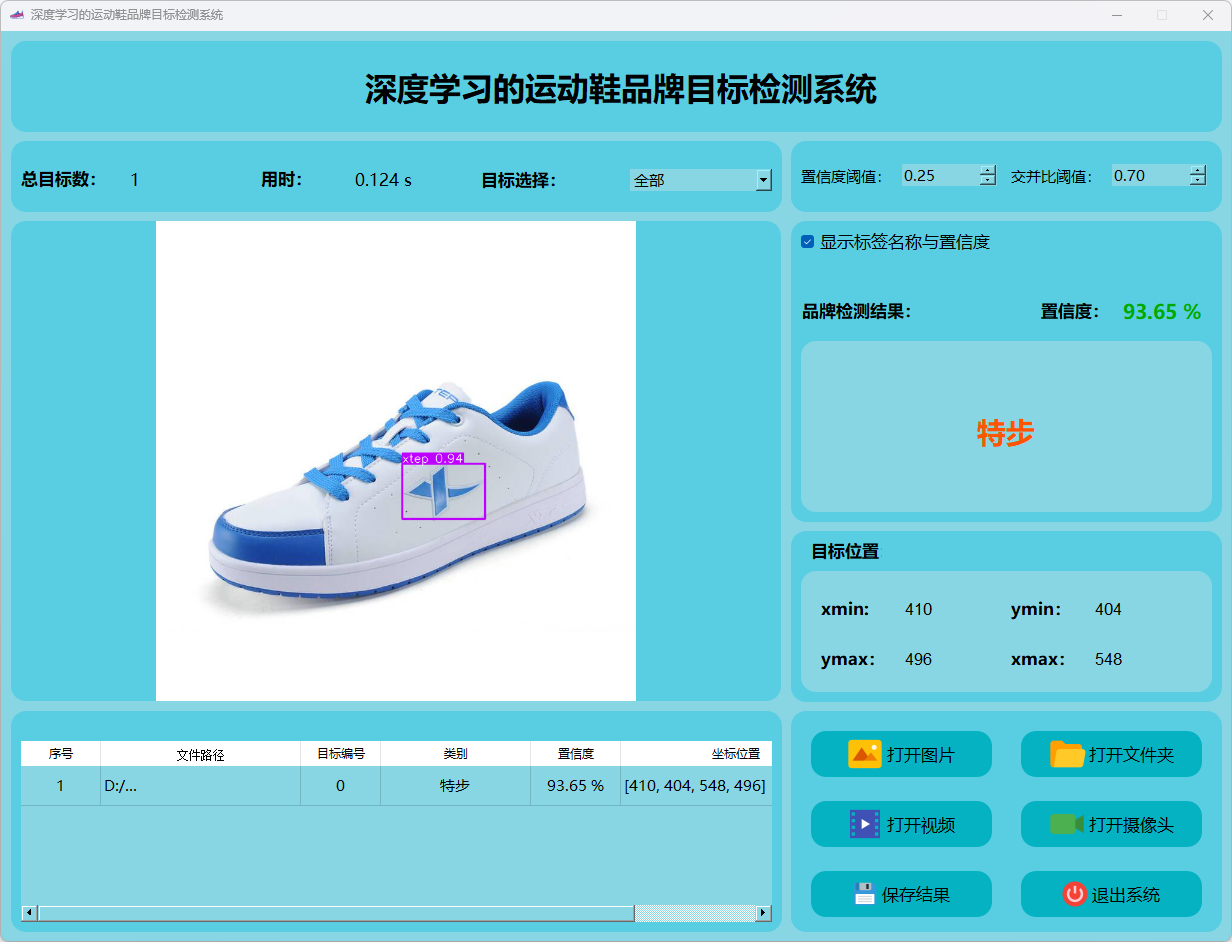Click the 0.124 s elapsed time value

point(383,180)
